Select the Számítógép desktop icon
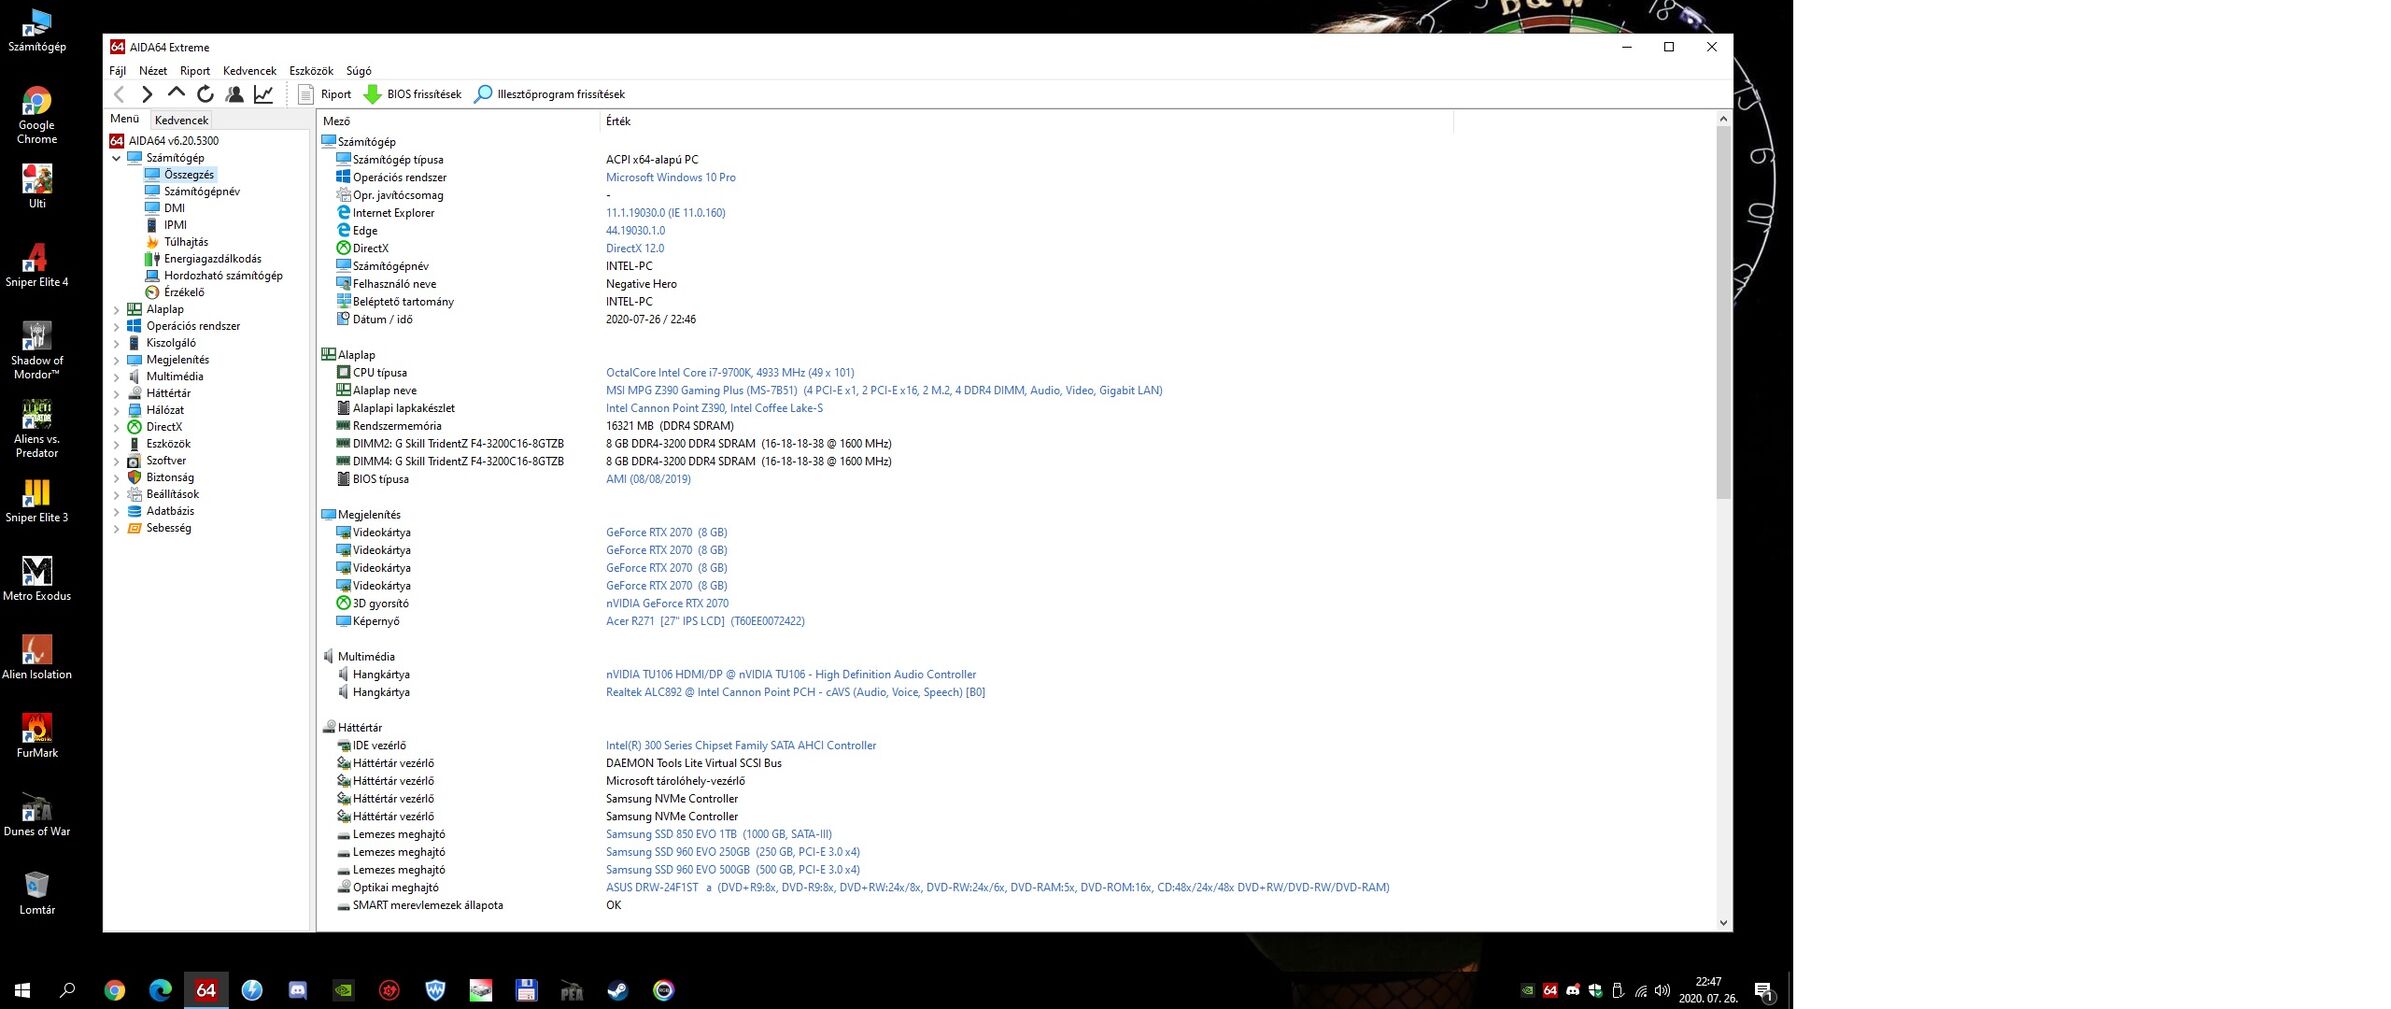This screenshot has width=2391, height=1009. (37, 30)
